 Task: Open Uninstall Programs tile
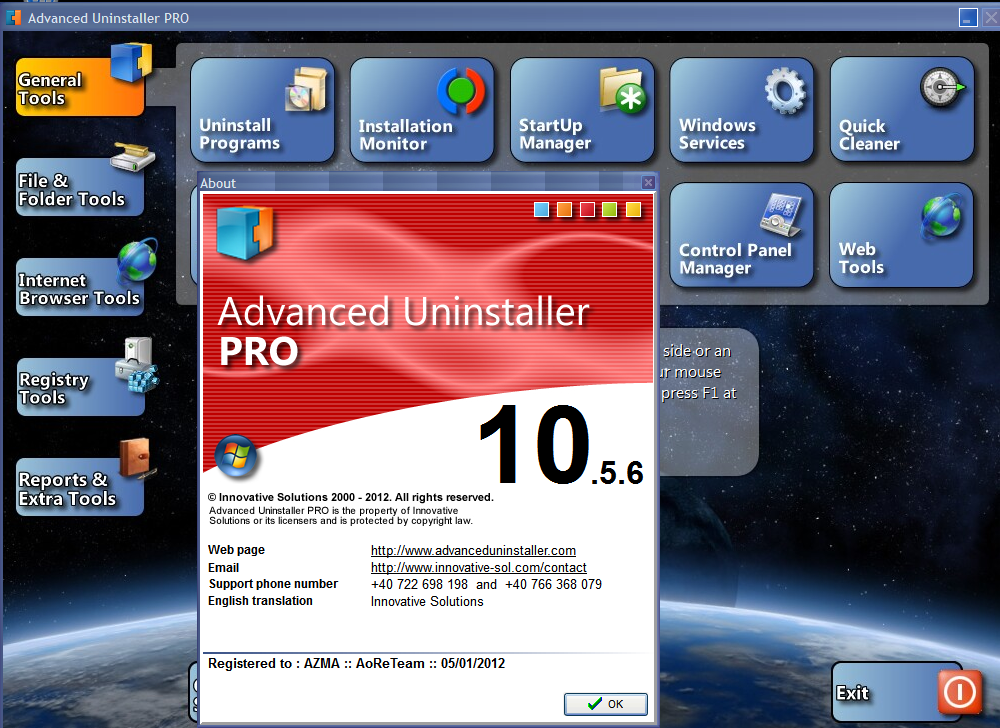[262, 110]
